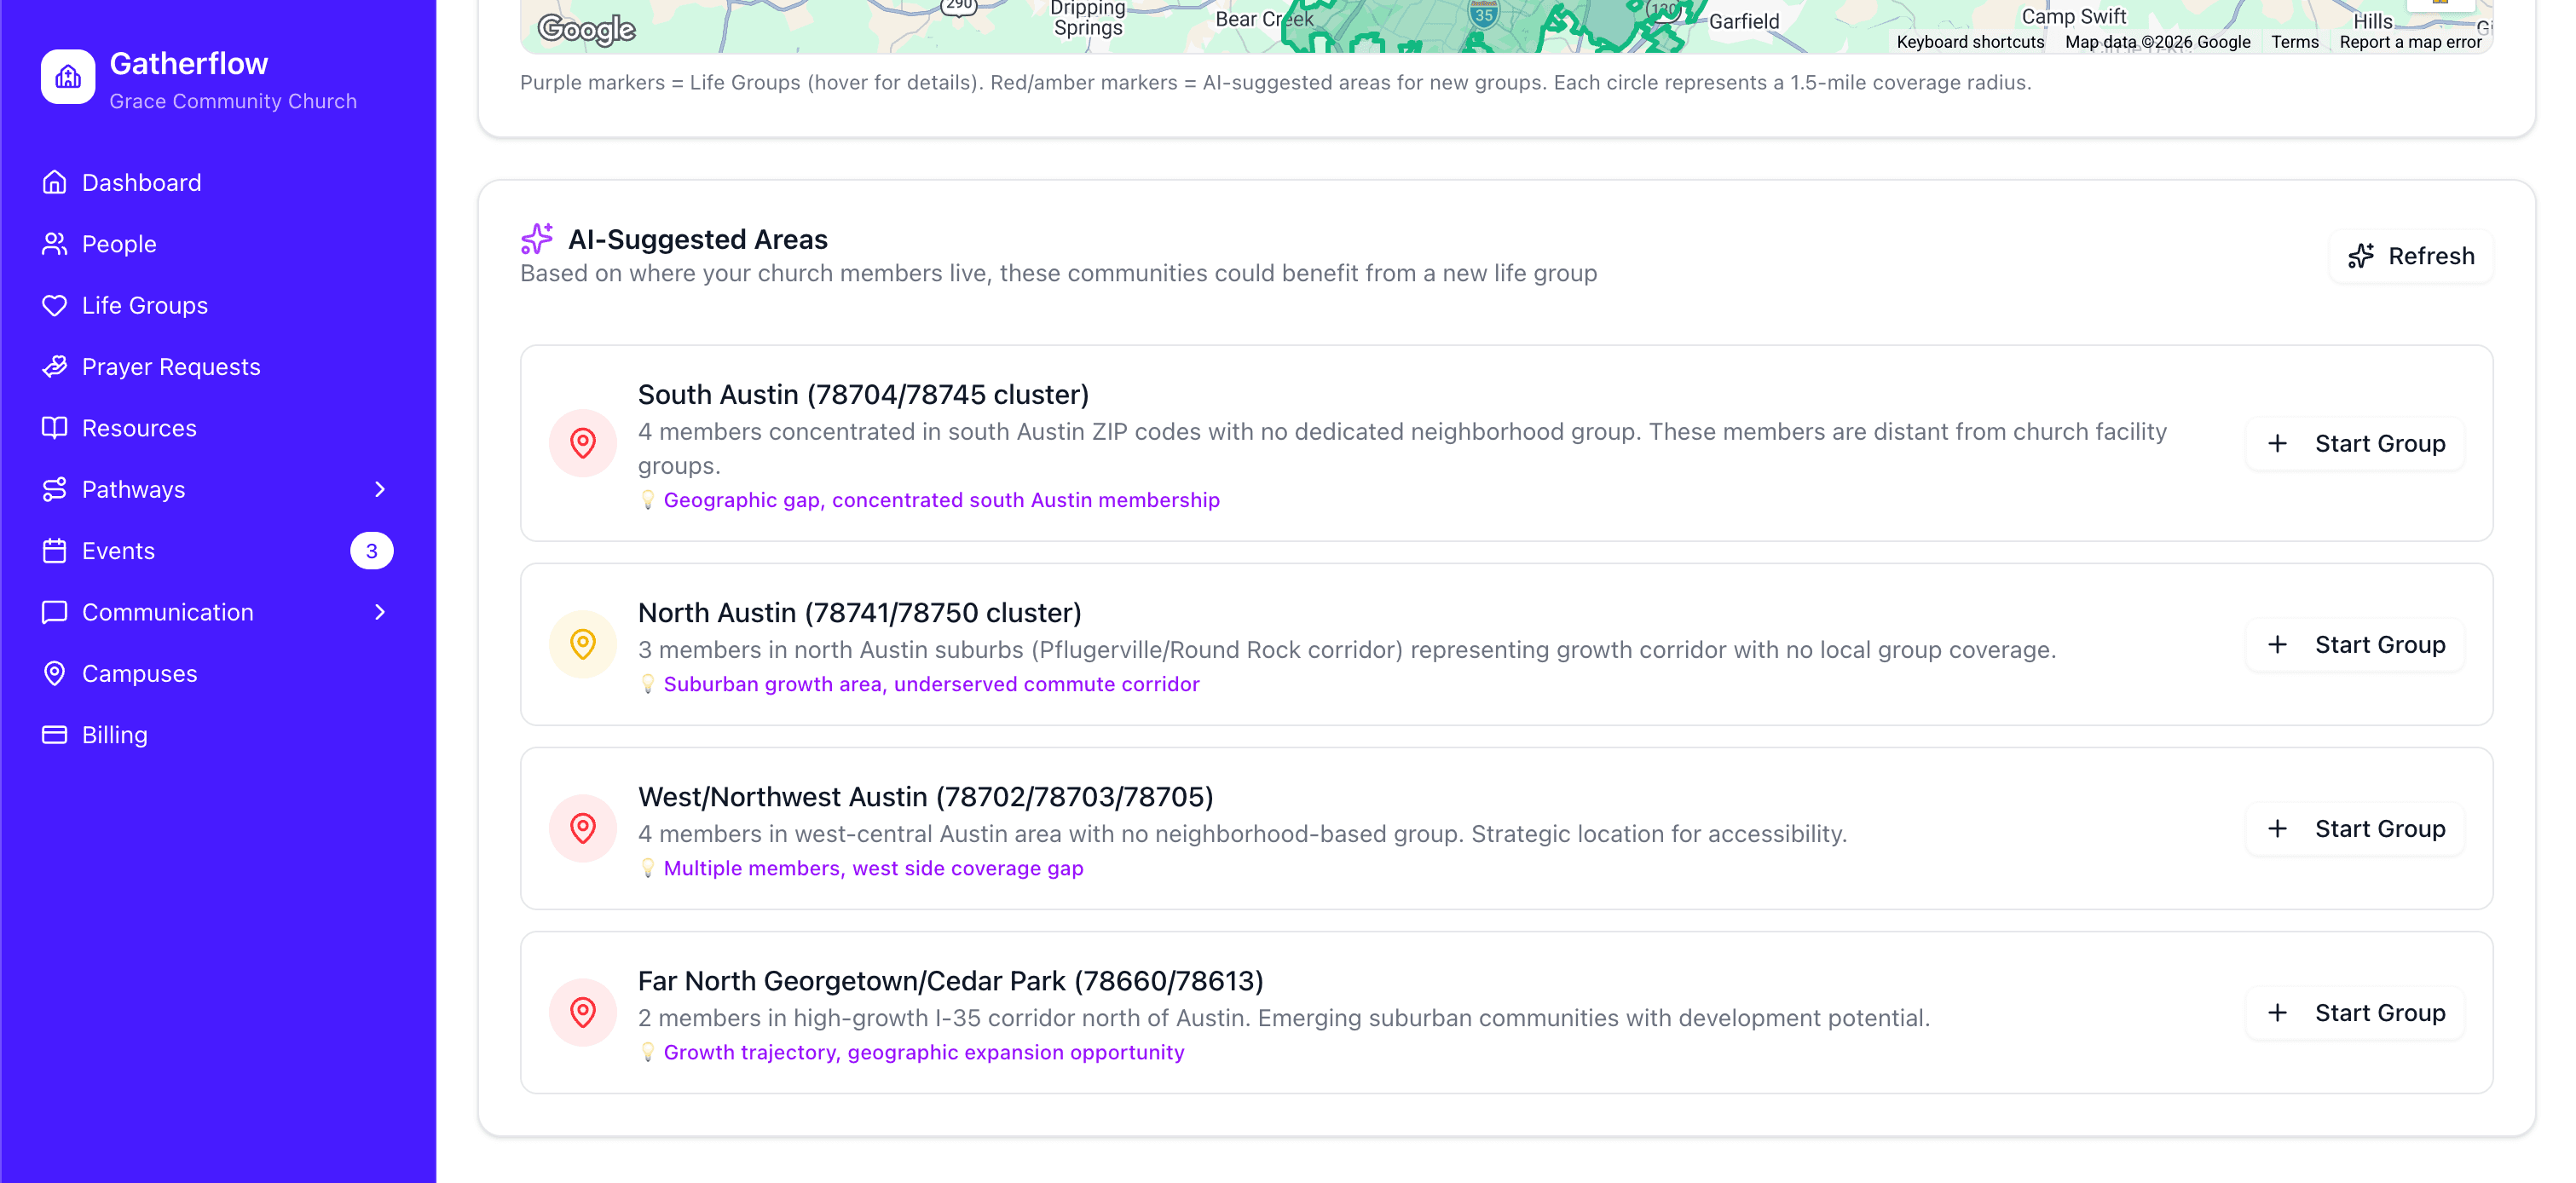2576x1183 pixels.
Task: Expand the Communication sidebar section
Action: (379, 612)
